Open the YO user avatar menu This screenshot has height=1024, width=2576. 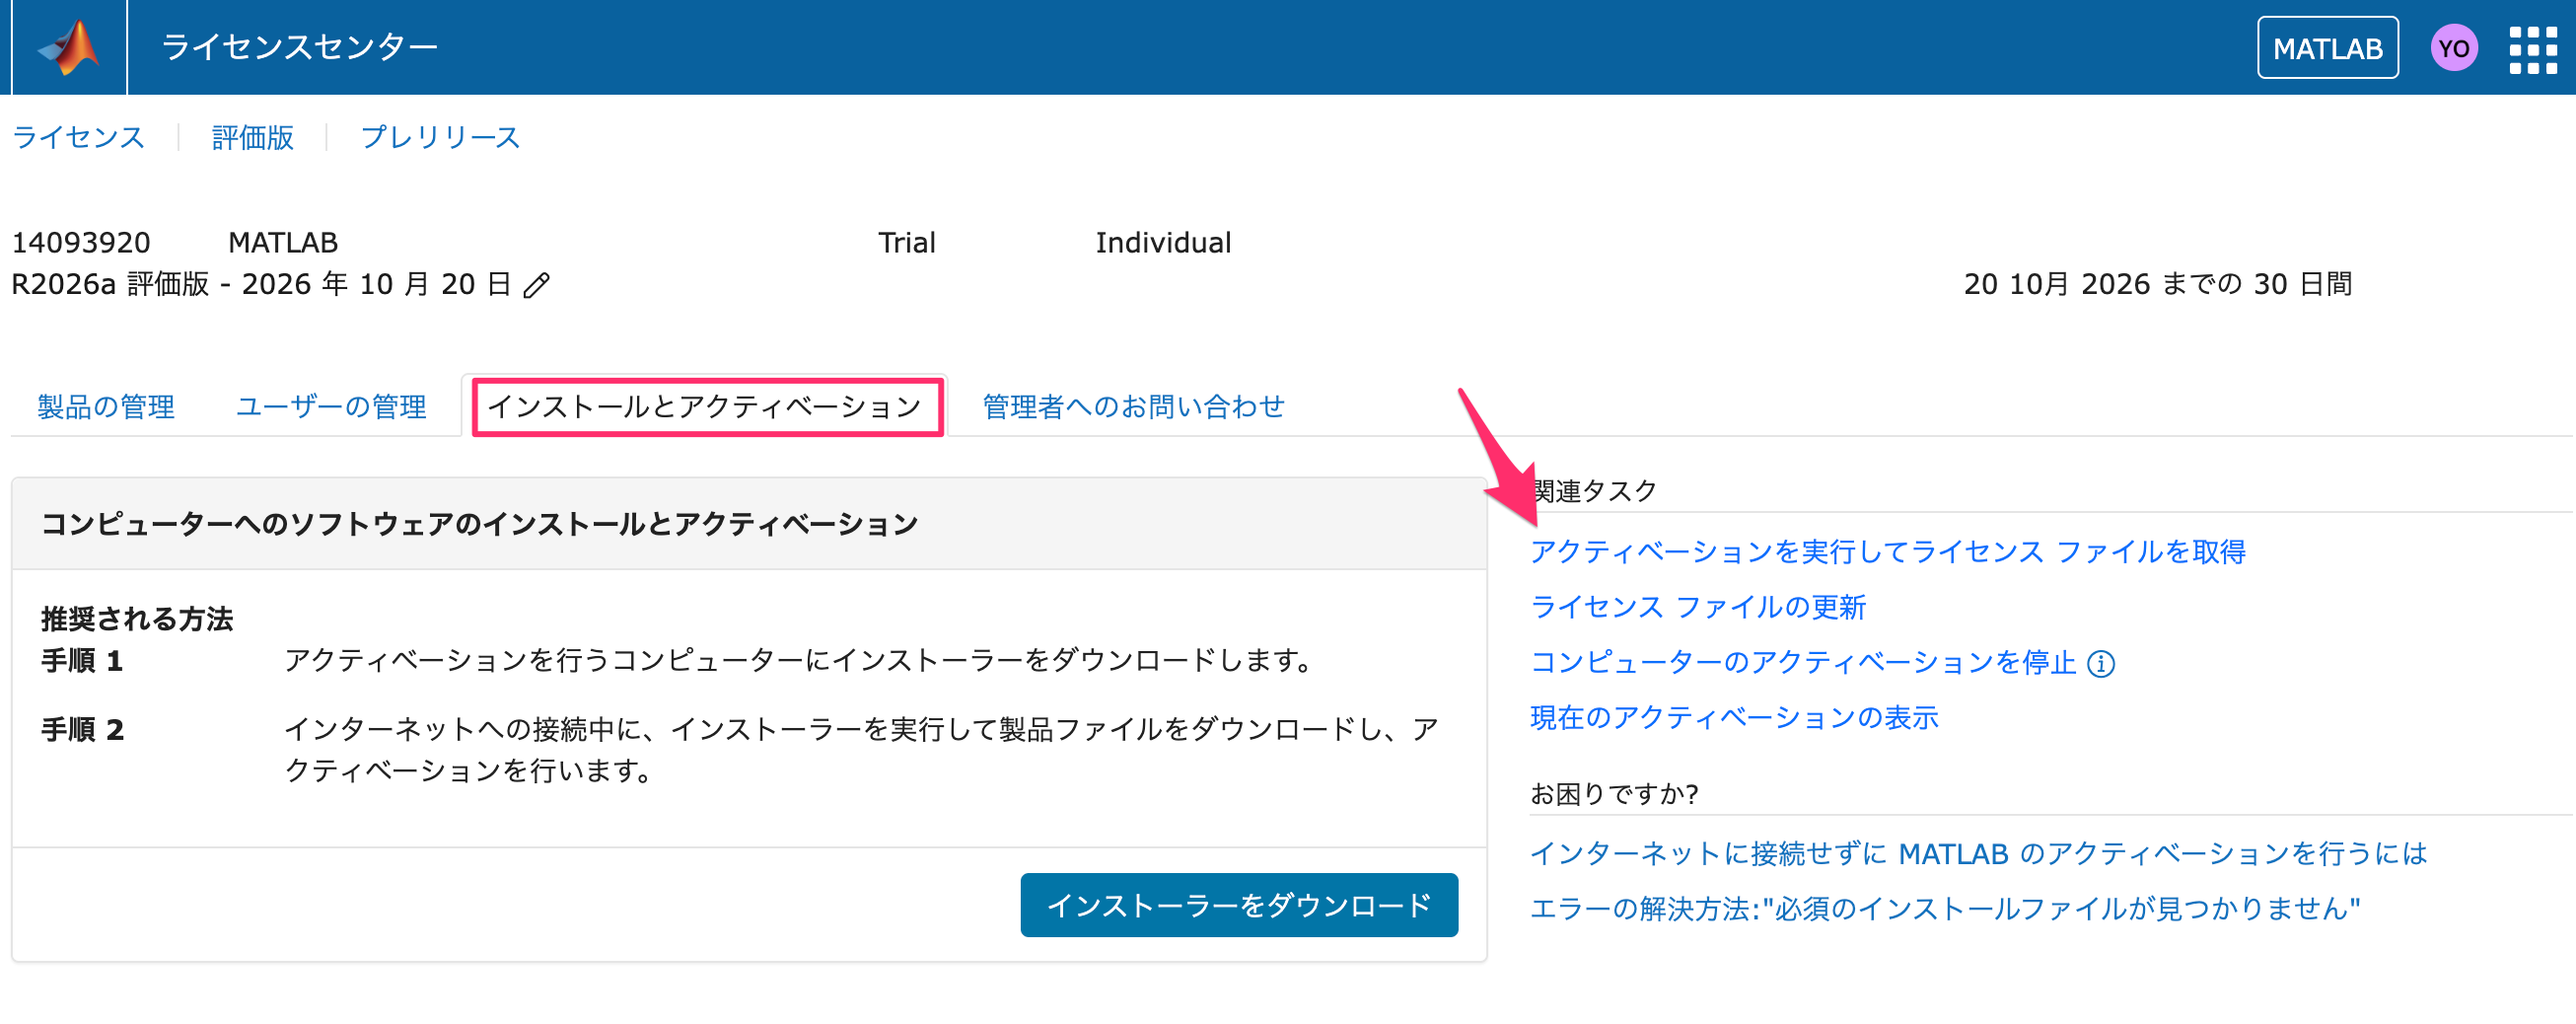click(x=2453, y=48)
